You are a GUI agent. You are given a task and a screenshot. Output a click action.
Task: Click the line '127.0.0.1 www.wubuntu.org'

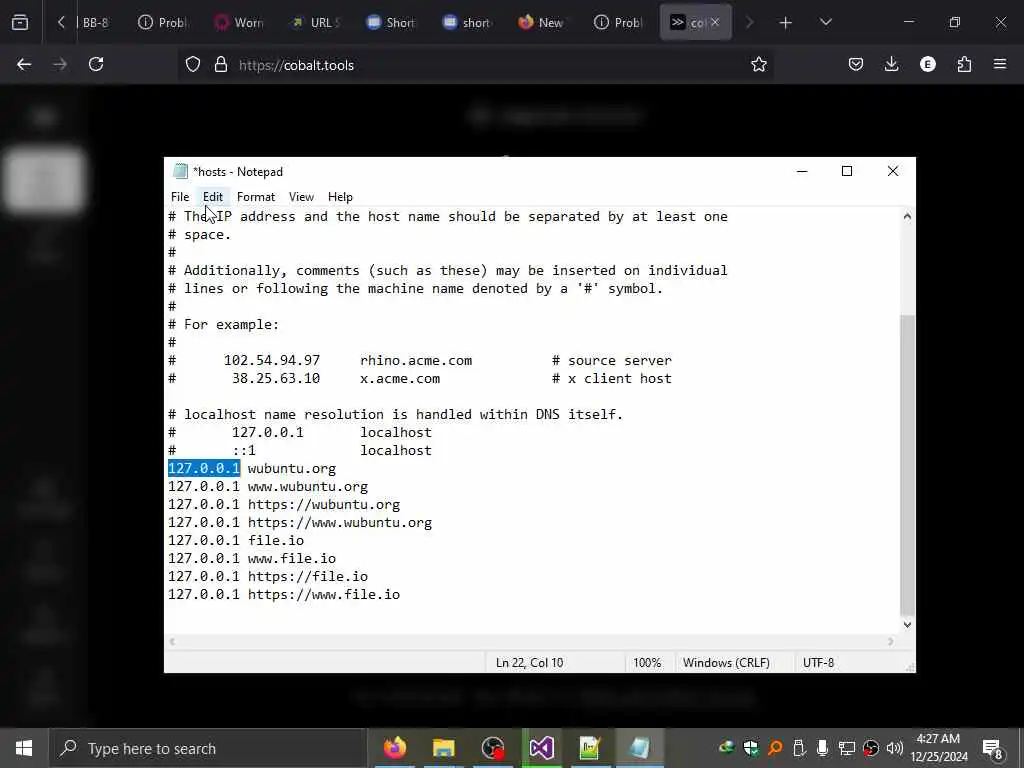pyautogui.click(x=268, y=487)
